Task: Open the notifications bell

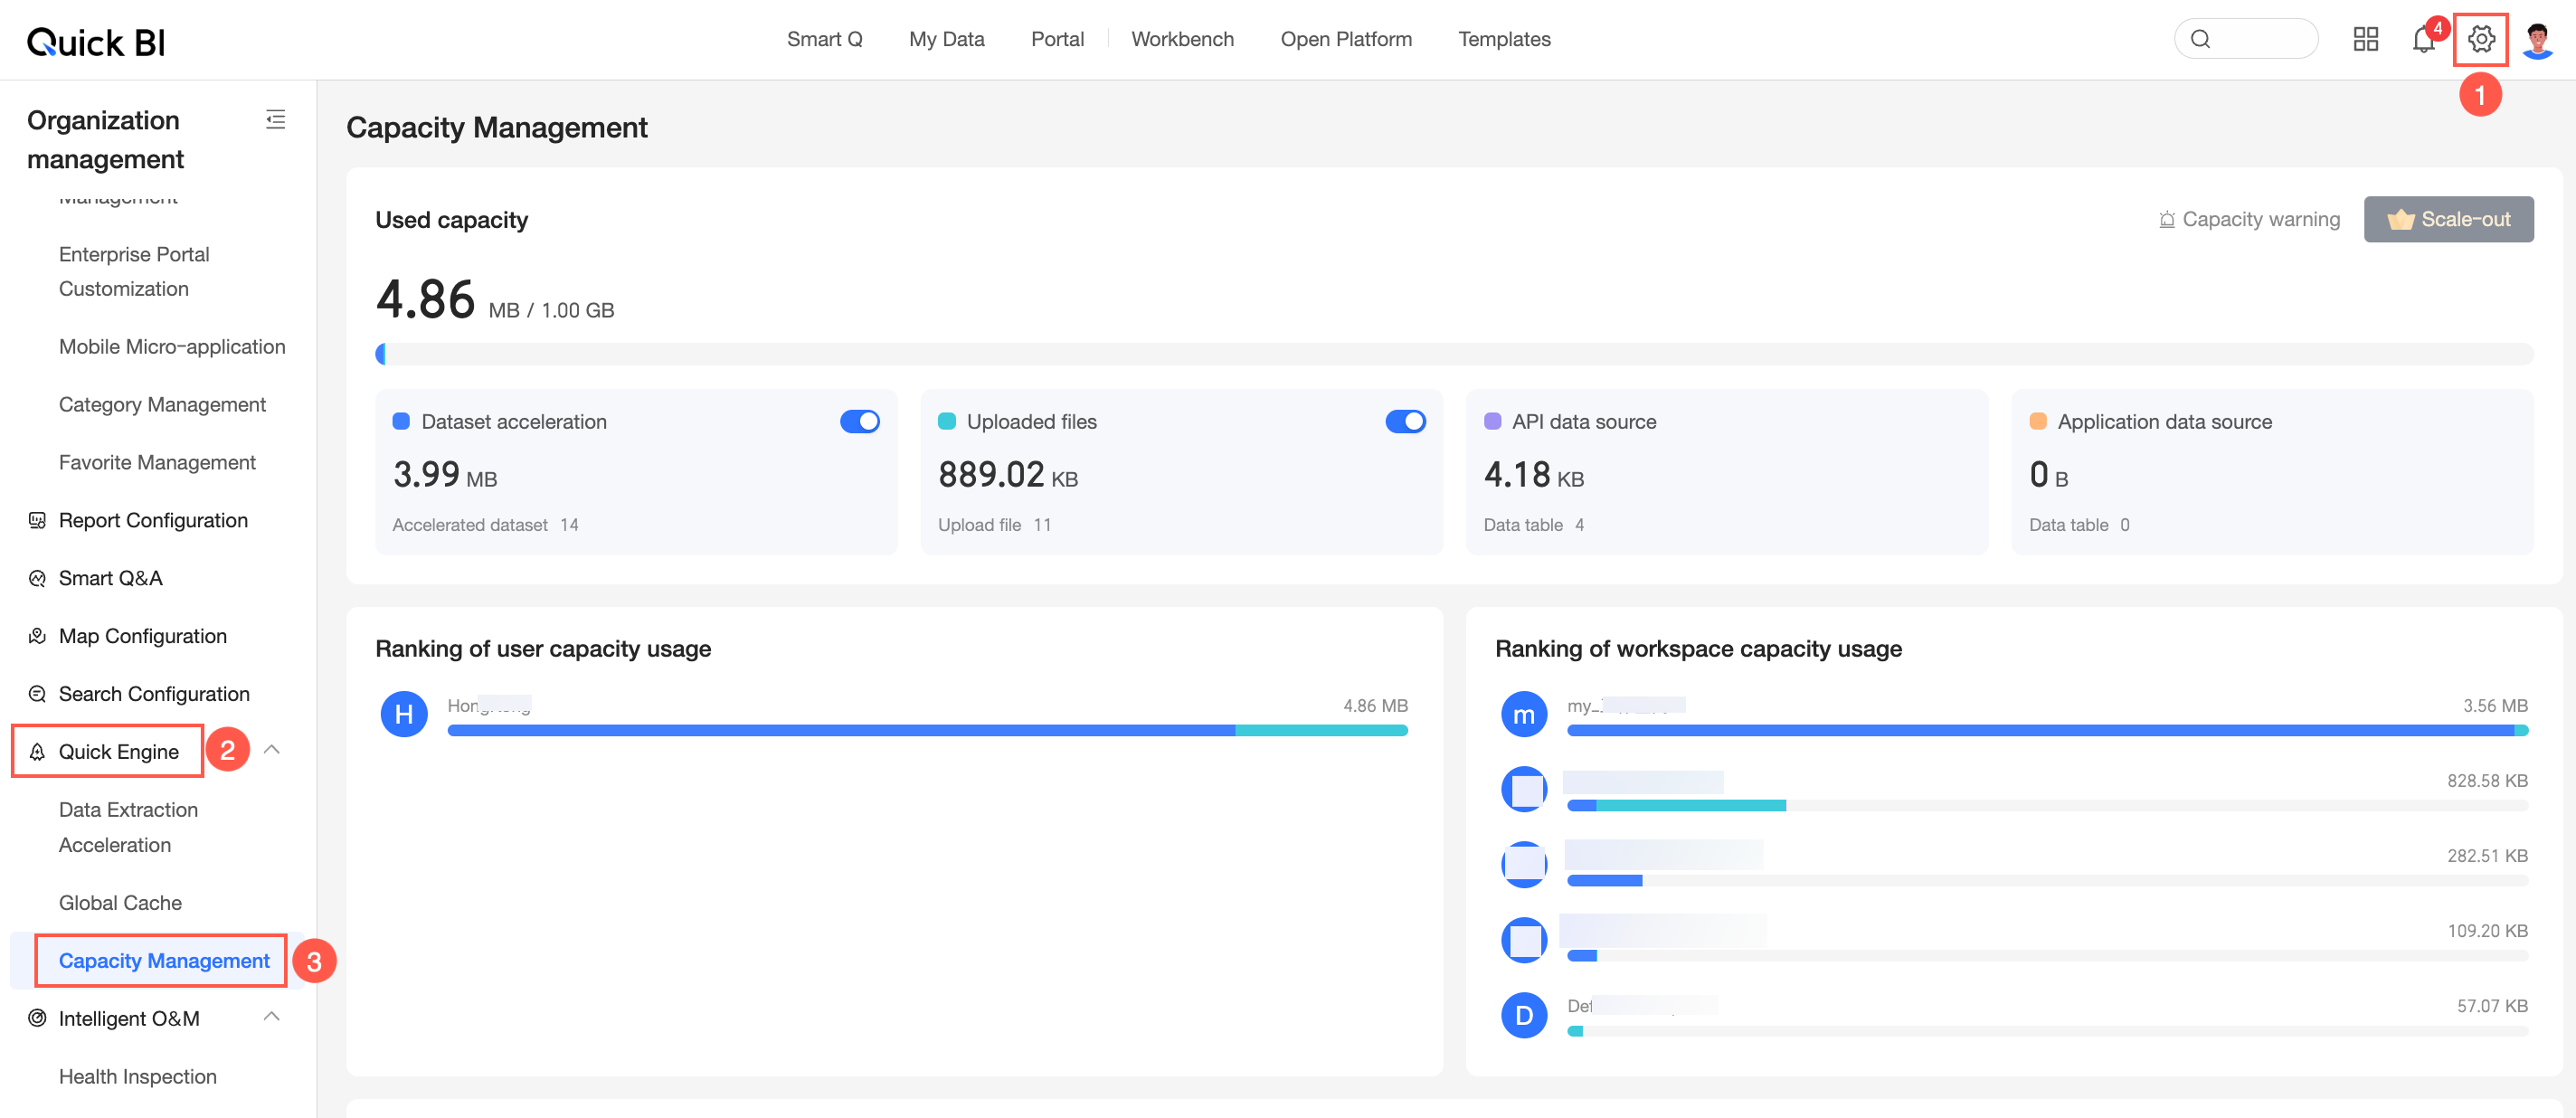Action: coord(2423,39)
